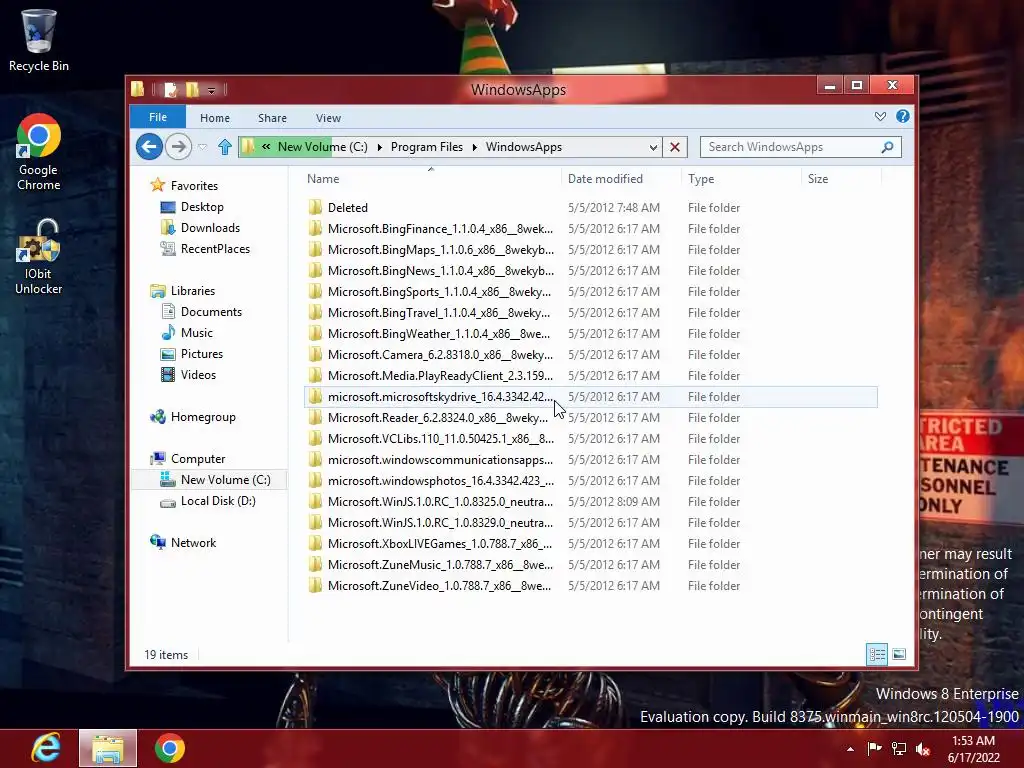The height and width of the screenshot is (768, 1024).
Task: Show hidden tray icons arrow
Action: pyautogui.click(x=850, y=749)
